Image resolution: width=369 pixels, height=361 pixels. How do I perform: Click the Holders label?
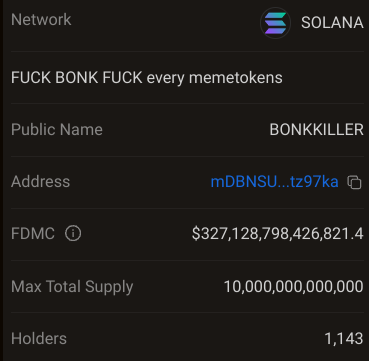click(x=39, y=339)
